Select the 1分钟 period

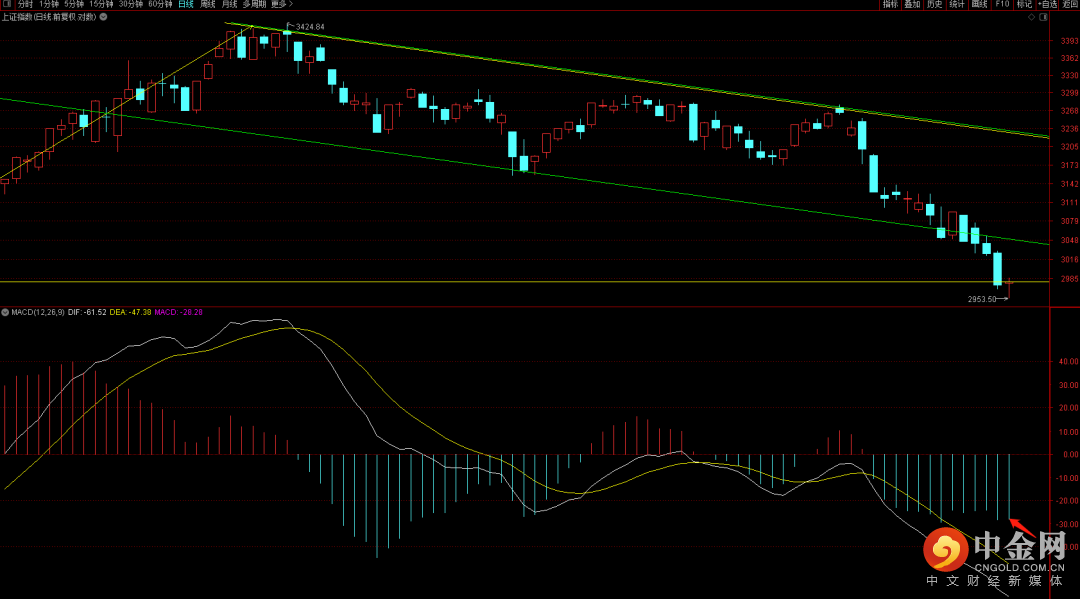coord(49,4)
